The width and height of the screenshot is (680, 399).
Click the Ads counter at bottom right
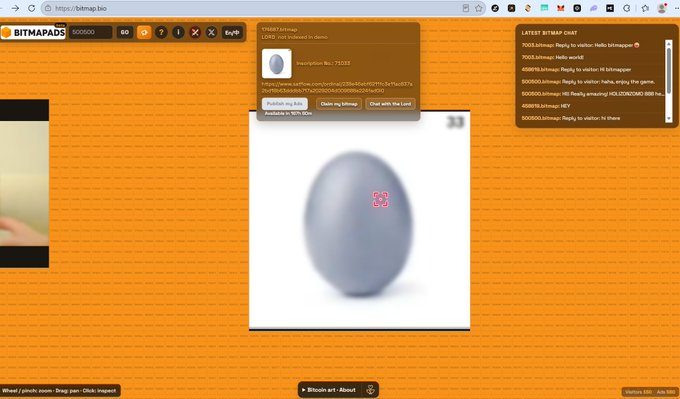coord(666,392)
